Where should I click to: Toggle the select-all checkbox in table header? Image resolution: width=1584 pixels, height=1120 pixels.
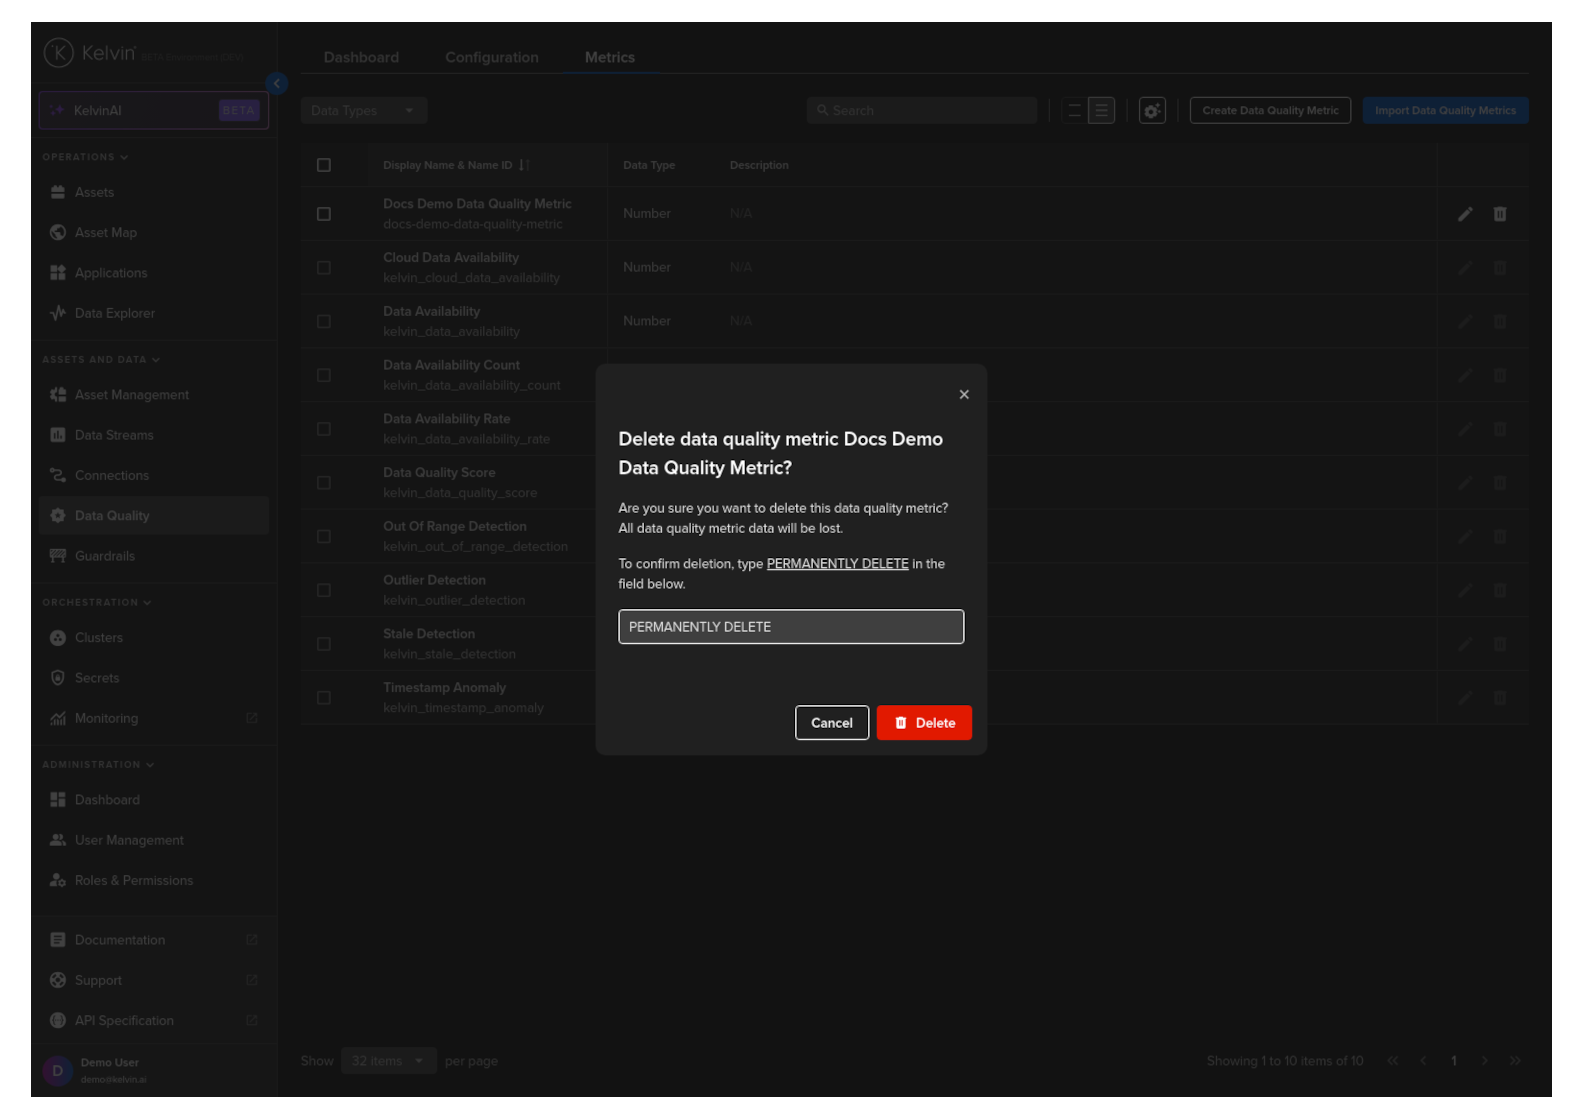point(324,166)
